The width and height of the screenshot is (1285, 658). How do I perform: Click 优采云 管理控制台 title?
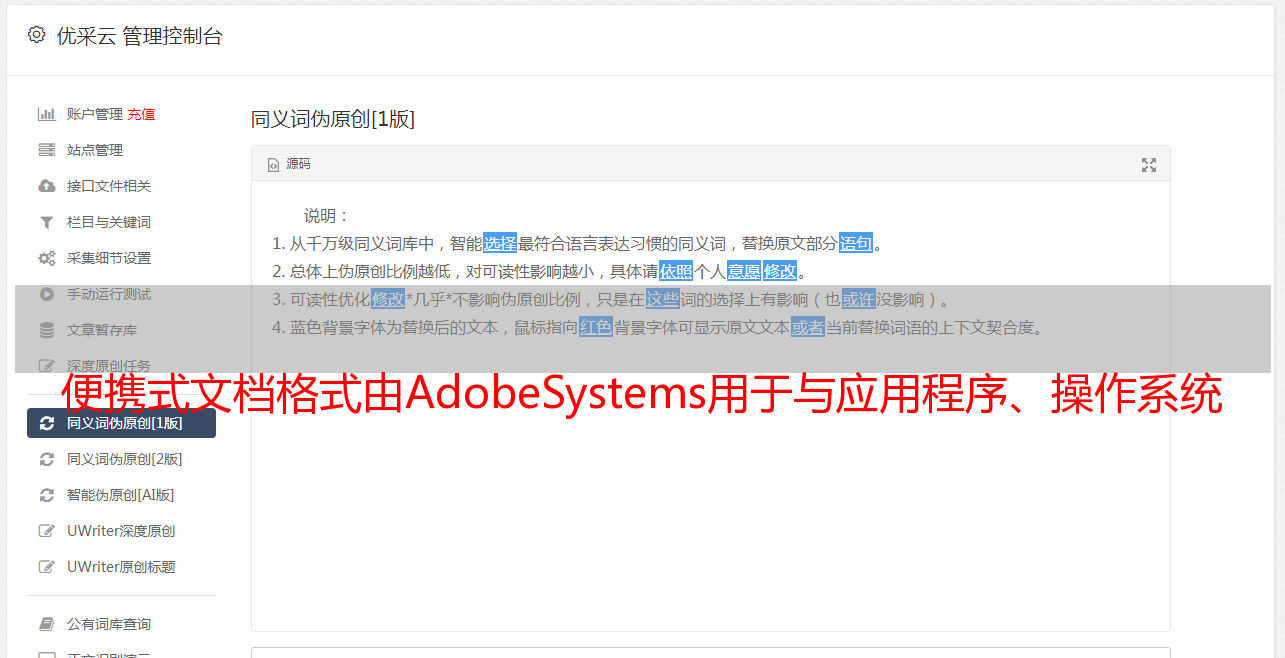pos(139,36)
